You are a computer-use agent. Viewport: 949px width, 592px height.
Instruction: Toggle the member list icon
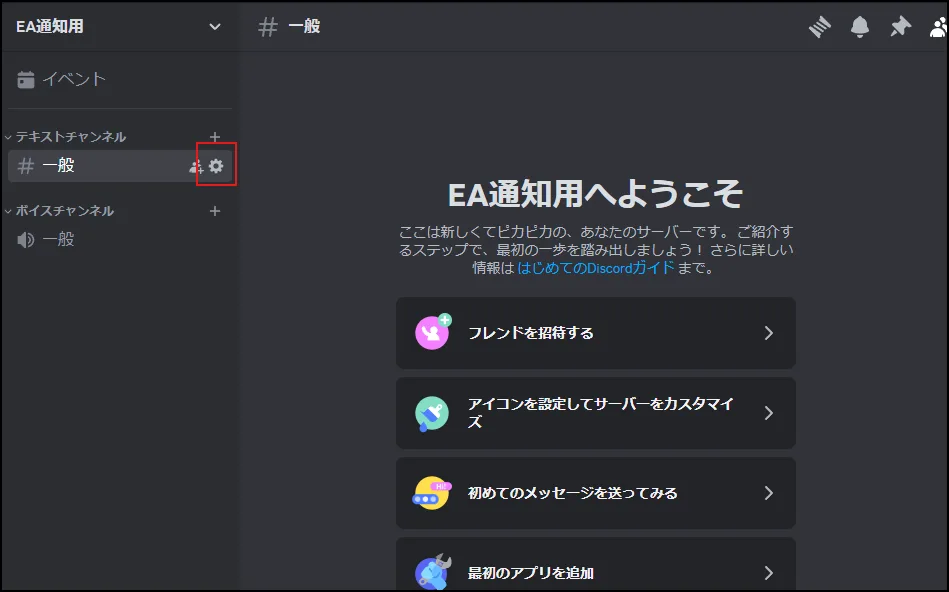(x=939, y=27)
